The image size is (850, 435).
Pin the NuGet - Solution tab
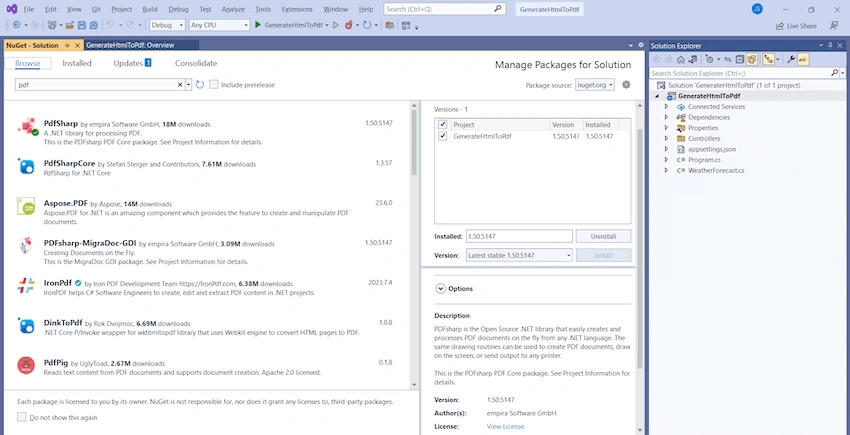pos(67,46)
